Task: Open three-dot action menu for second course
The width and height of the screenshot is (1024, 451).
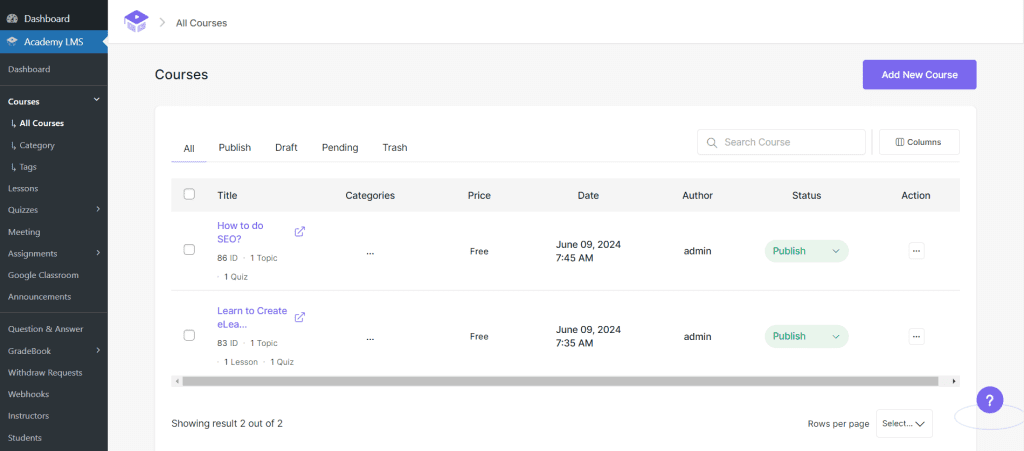Action: coord(916,336)
